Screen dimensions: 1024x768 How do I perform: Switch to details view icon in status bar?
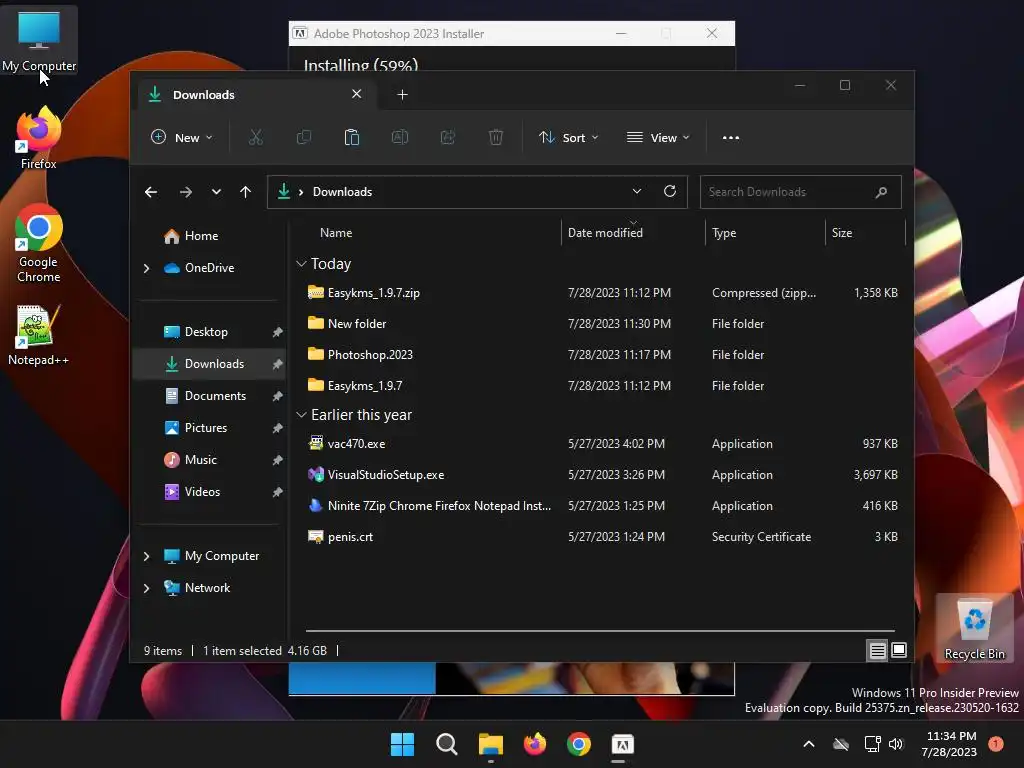coord(877,650)
